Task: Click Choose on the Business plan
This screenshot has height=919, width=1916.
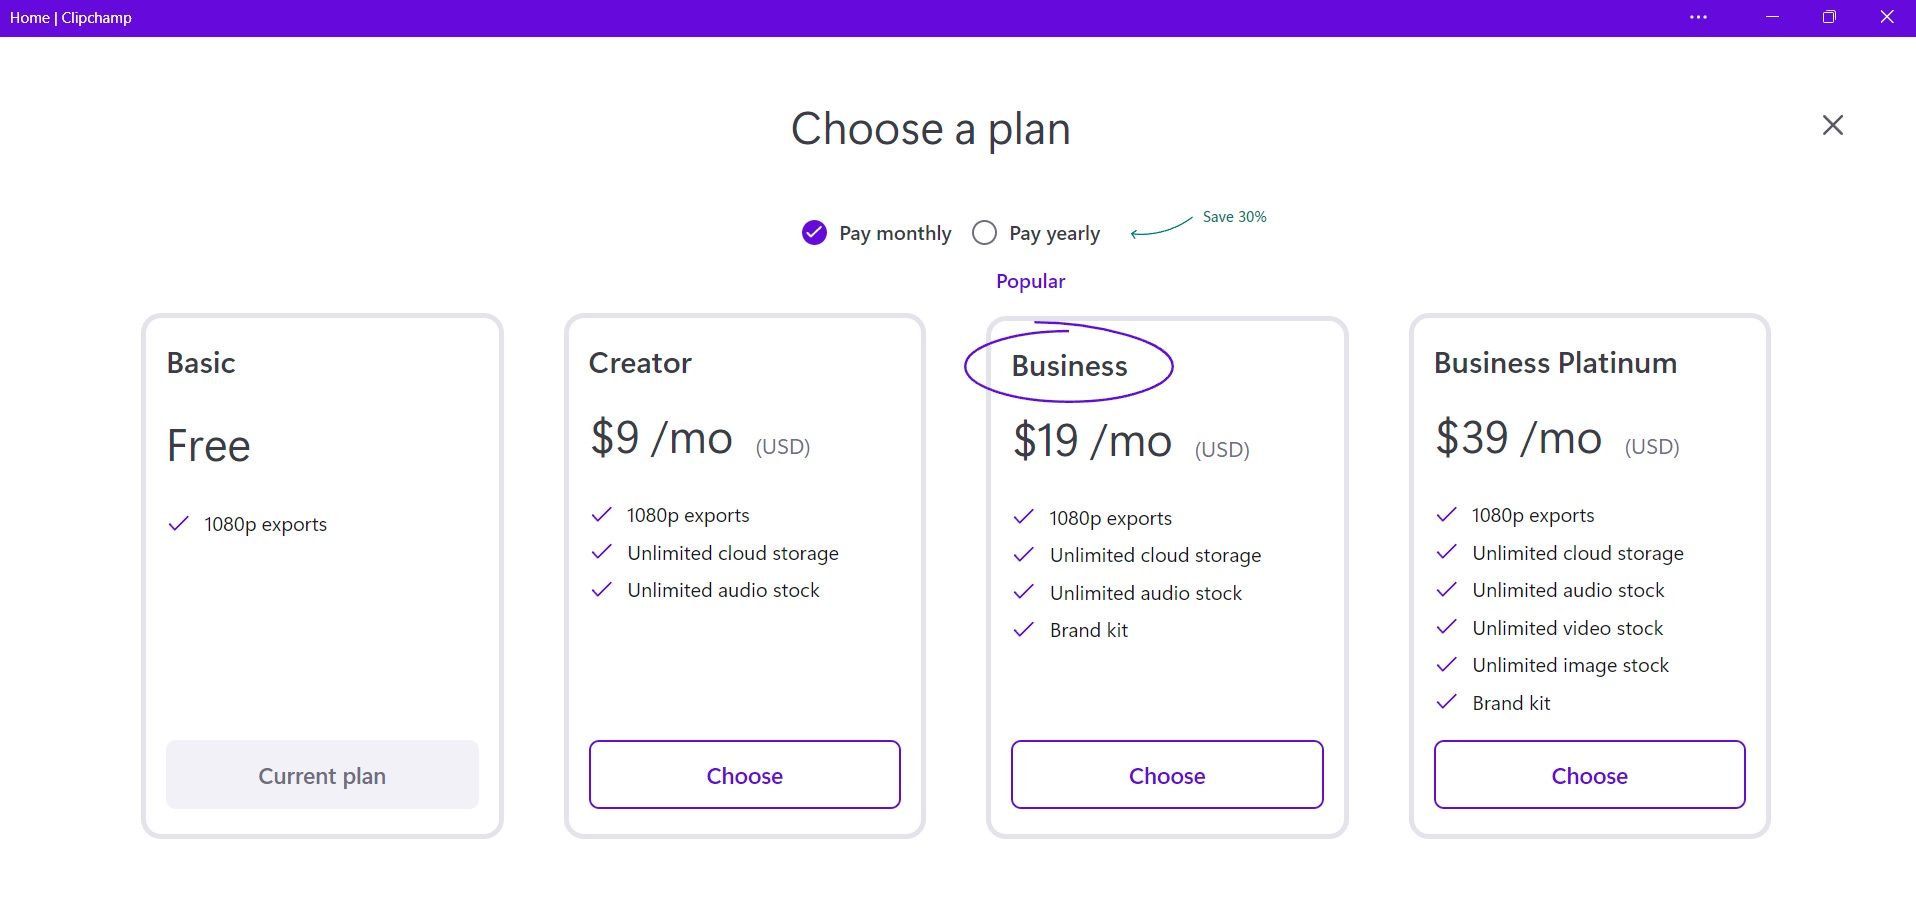Action: (1167, 775)
